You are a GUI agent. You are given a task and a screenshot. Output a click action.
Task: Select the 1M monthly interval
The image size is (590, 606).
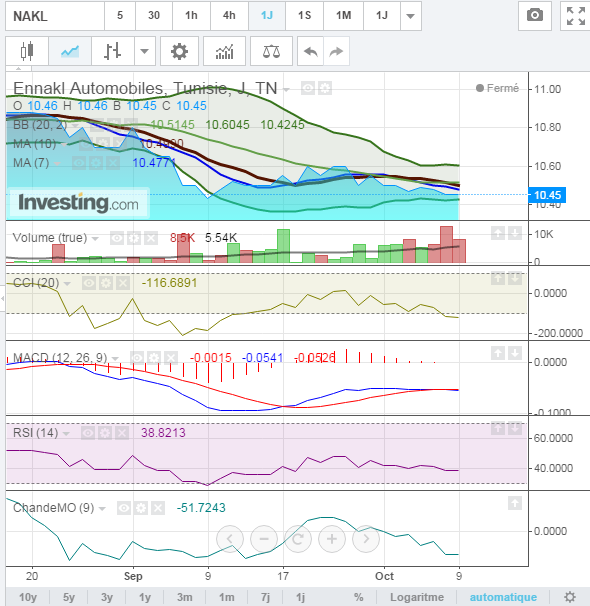click(343, 15)
